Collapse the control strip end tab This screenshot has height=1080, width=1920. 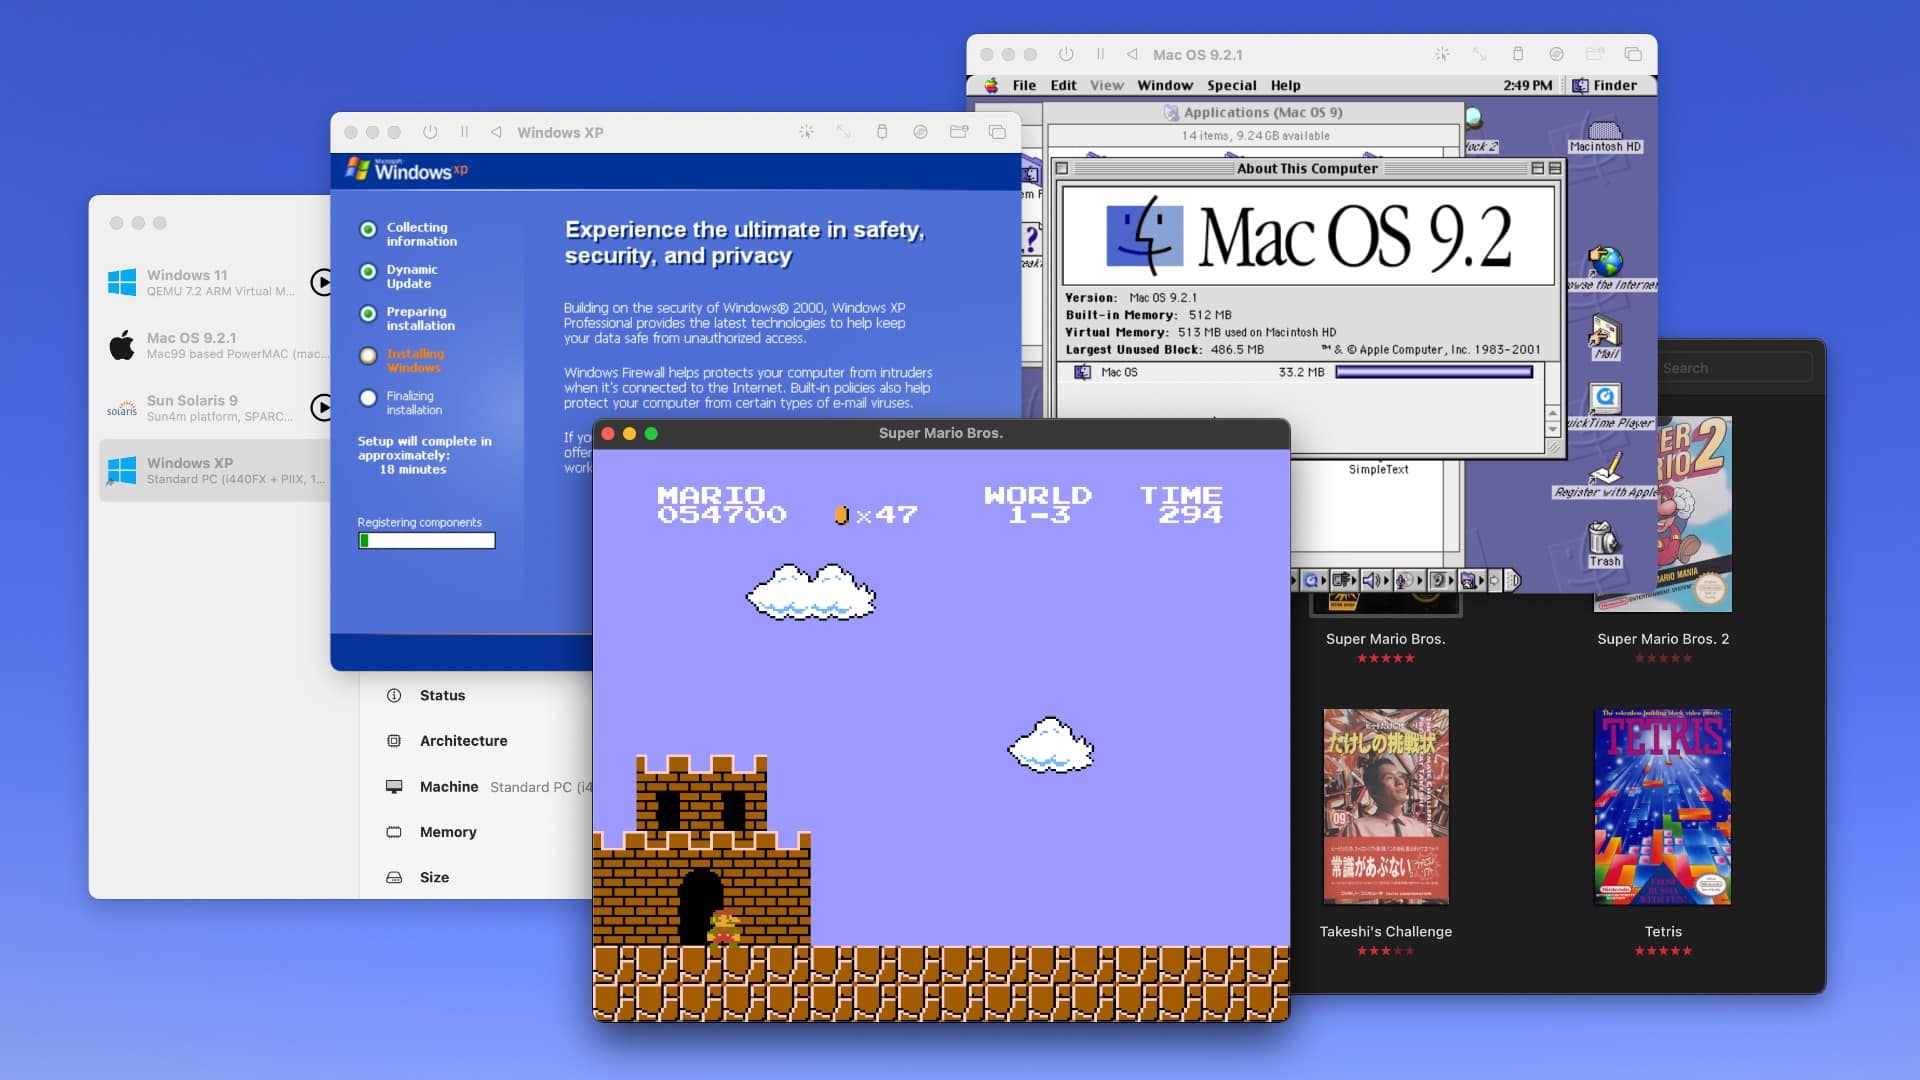[x=1512, y=580]
